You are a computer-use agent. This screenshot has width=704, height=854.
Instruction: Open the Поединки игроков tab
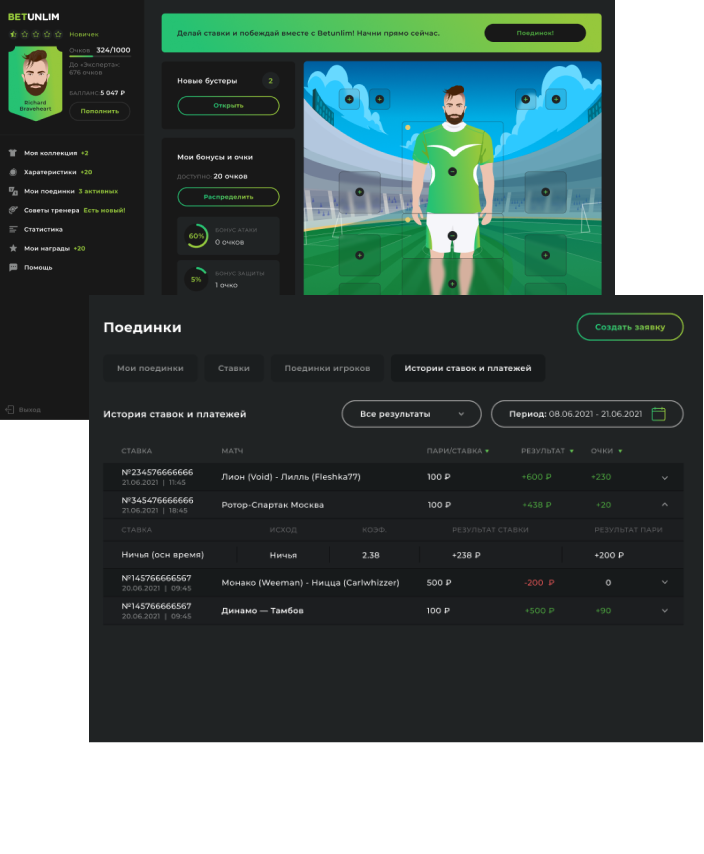[x=327, y=368]
